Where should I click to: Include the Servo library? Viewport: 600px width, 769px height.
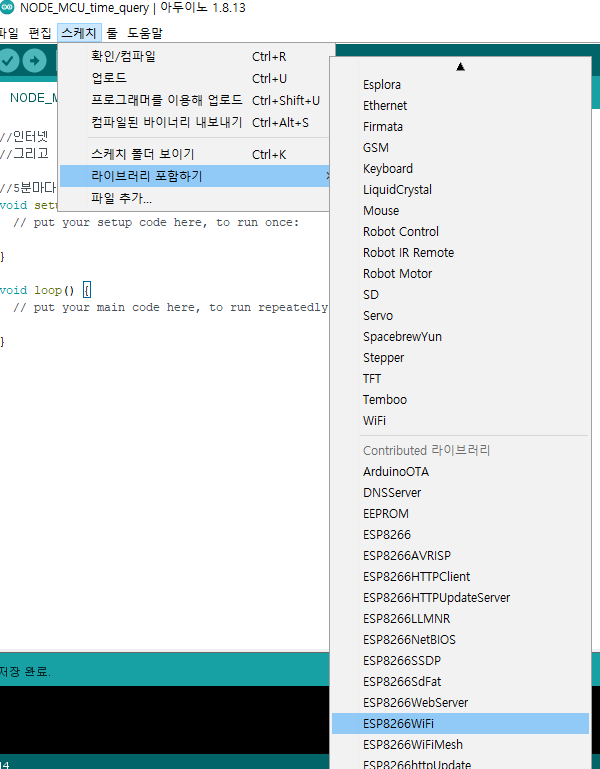[x=460, y=315]
